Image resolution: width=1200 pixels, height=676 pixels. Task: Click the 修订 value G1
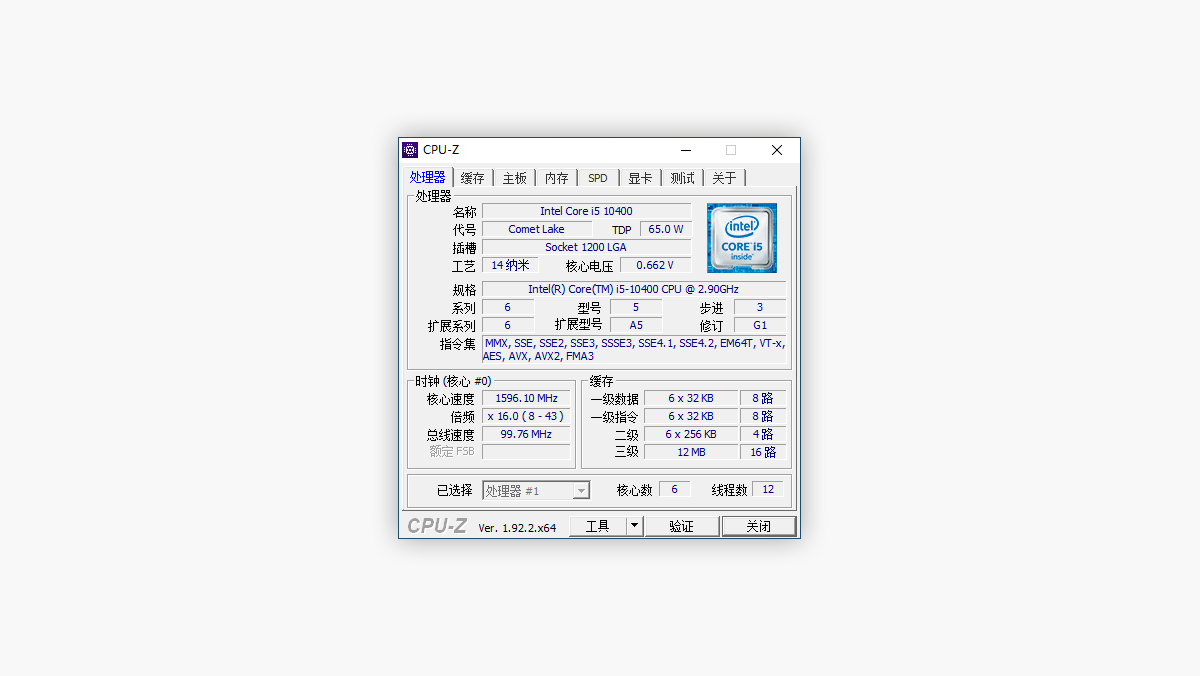[x=760, y=325]
